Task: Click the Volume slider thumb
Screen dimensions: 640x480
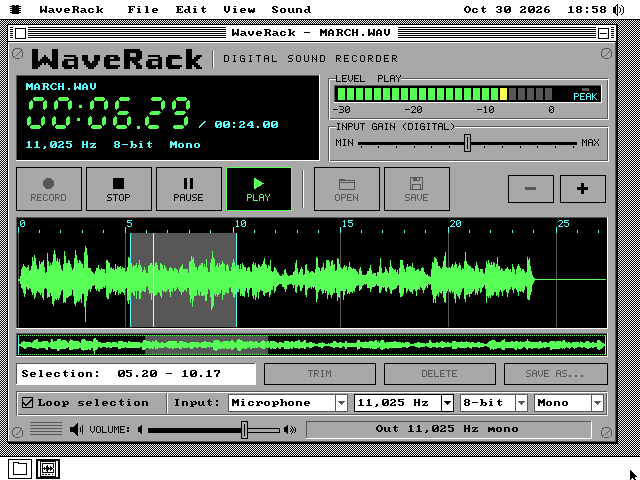Action: click(x=244, y=430)
